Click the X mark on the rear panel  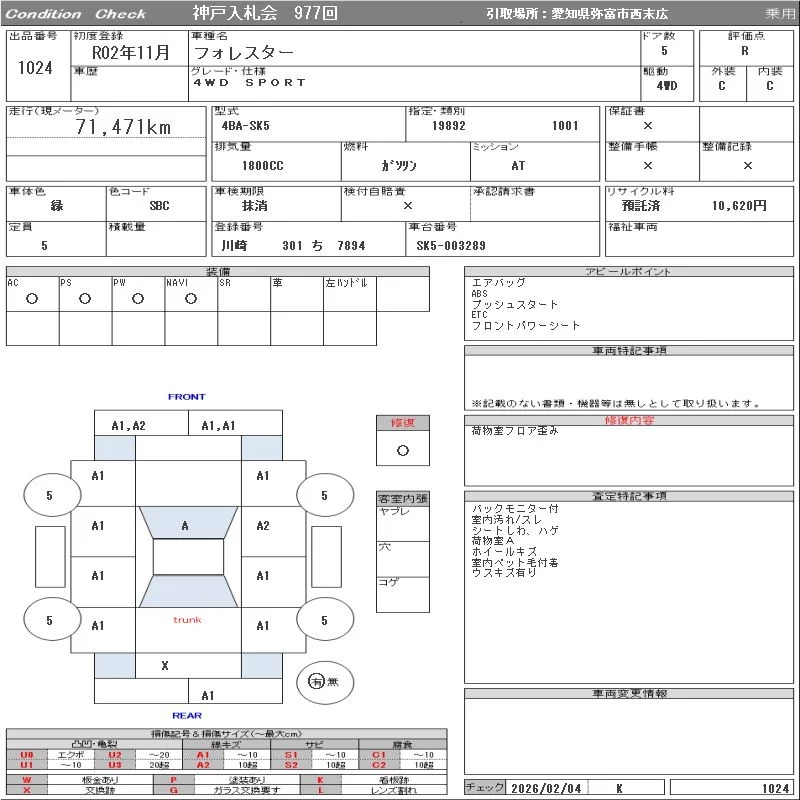coord(165,666)
